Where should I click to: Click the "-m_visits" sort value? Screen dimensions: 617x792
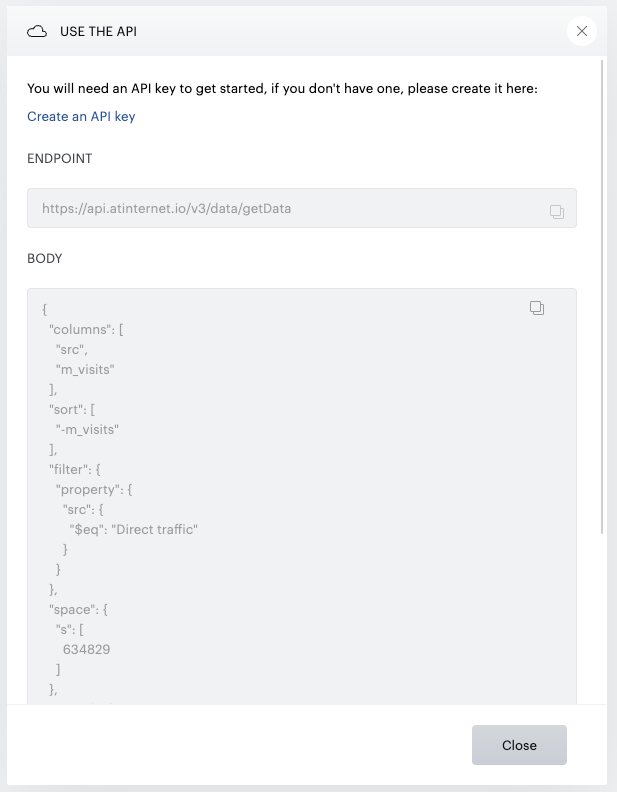pyautogui.click(x=88, y=429)
